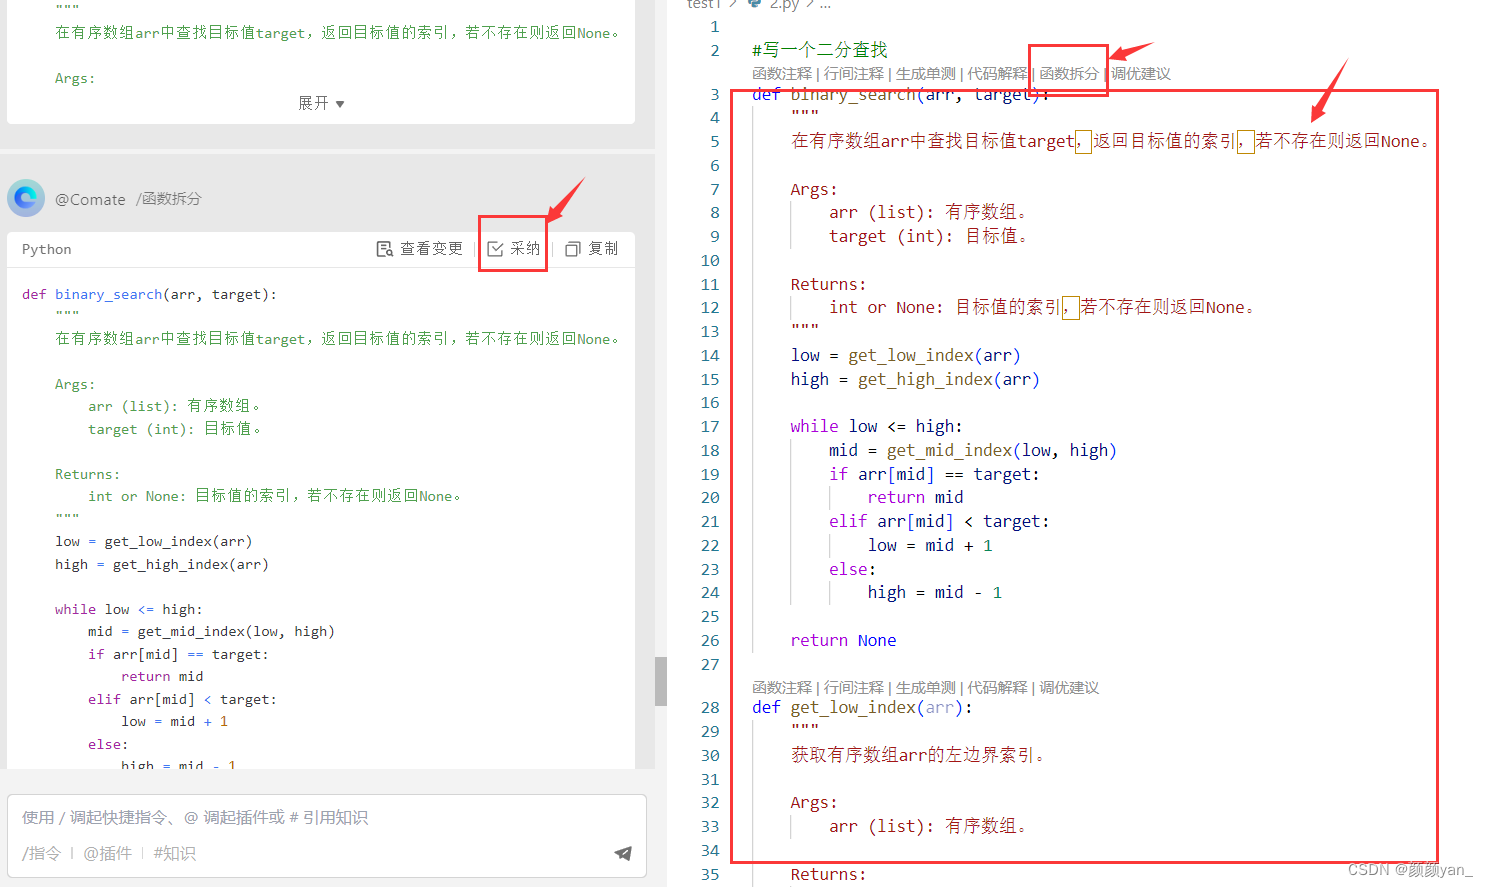Click the accept checkbox icon next to 采纳
1488x887 pixels.
pos(495,249)
